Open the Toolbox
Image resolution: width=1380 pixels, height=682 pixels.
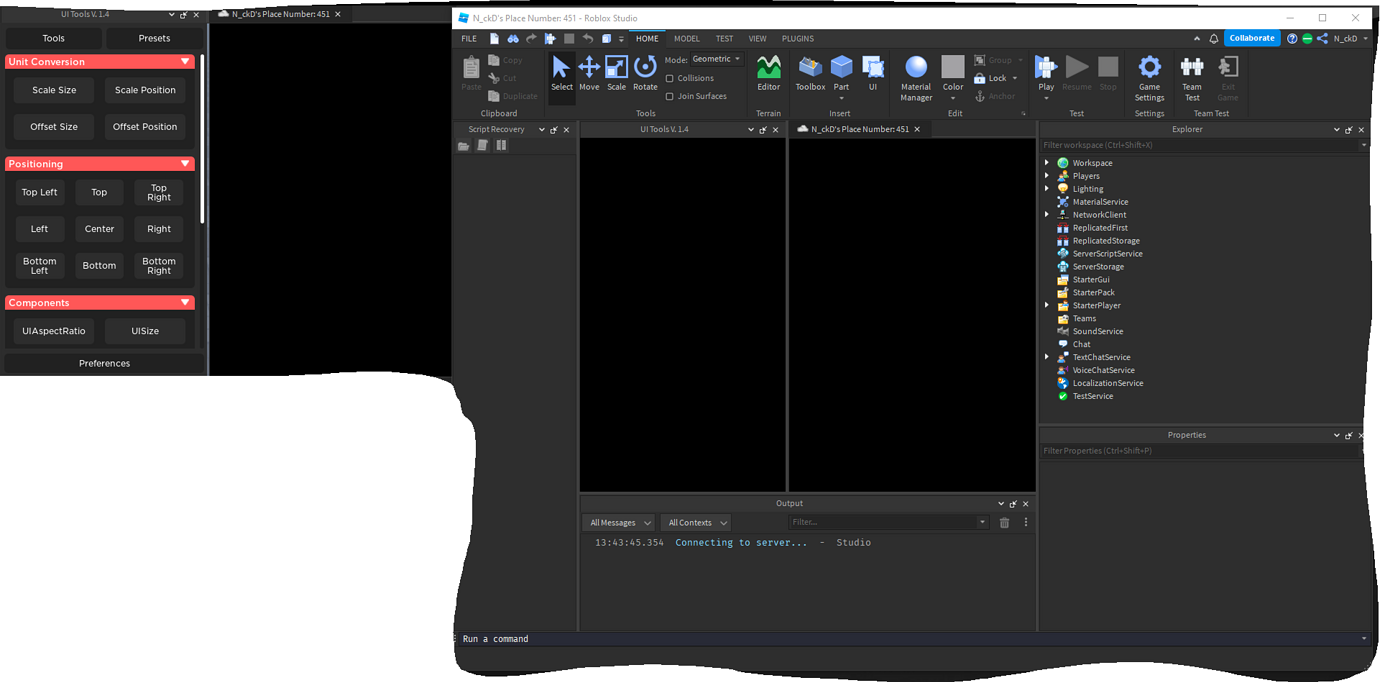810,72
